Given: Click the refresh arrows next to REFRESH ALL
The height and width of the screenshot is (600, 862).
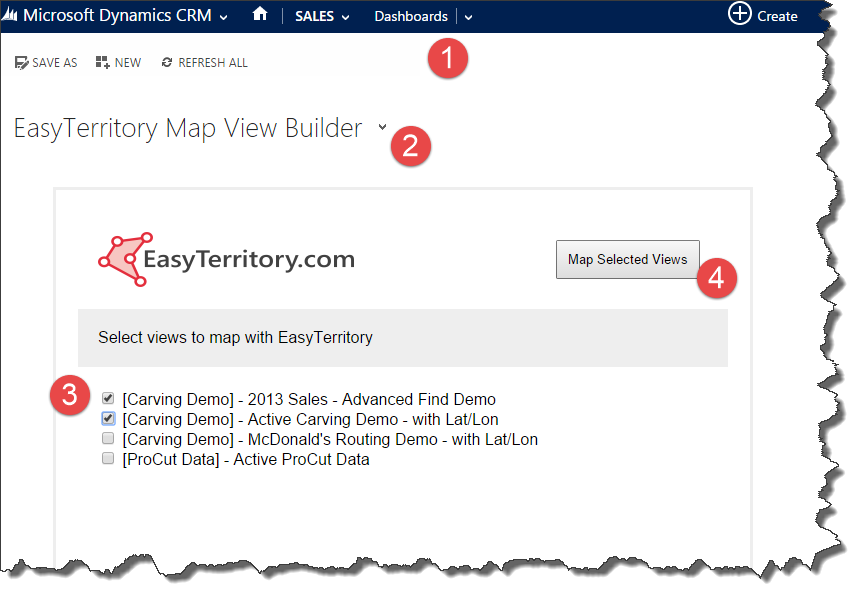Looking at the screenshot, I should point(166,62).
